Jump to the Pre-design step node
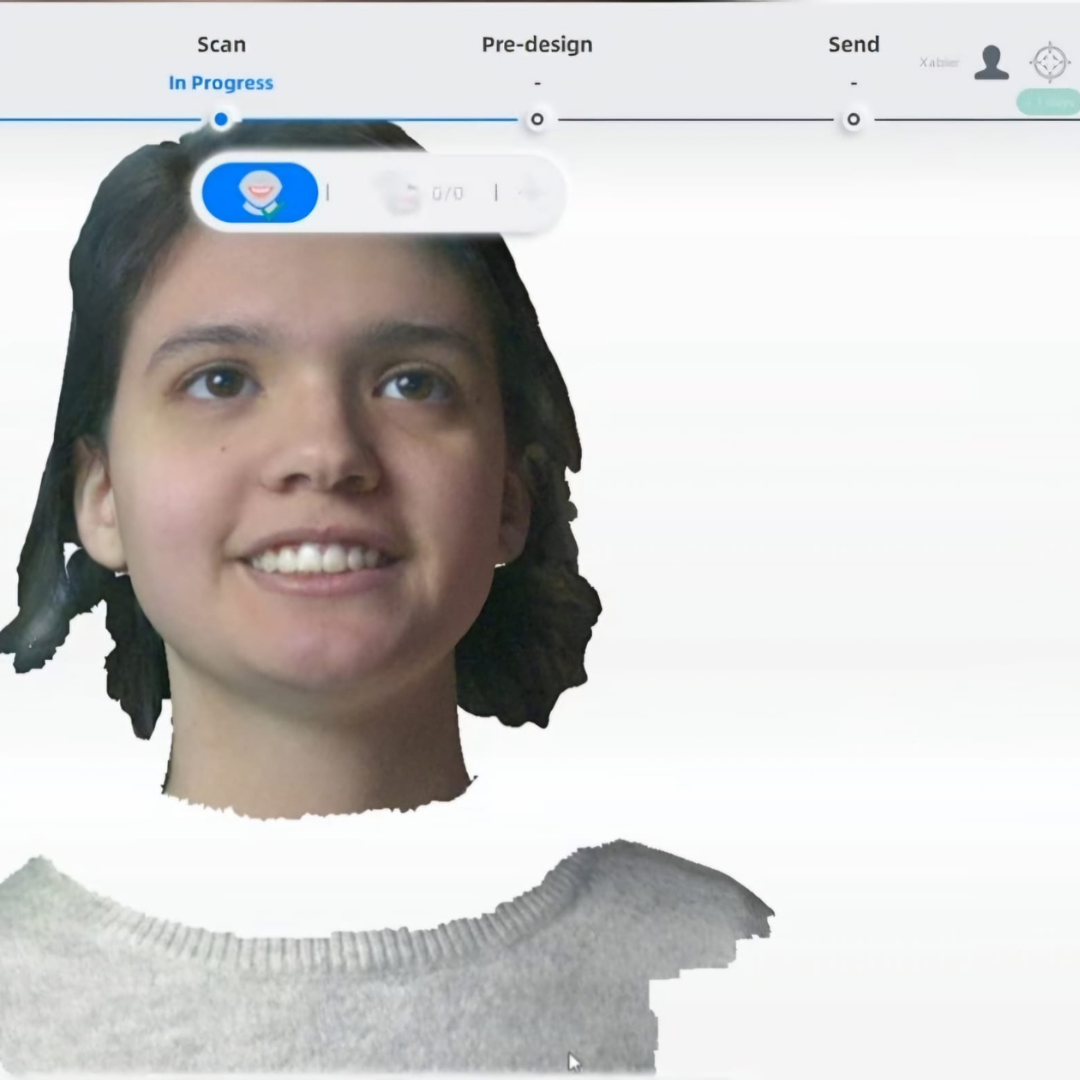This screenshot has width=1080, height=1080. tap(537, 120)
